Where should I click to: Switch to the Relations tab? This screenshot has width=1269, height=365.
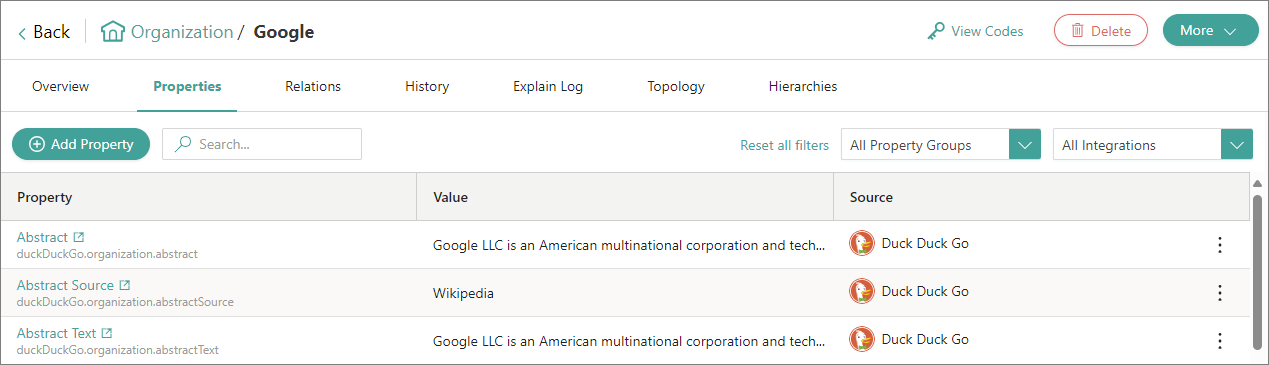(x=313, y=86)
